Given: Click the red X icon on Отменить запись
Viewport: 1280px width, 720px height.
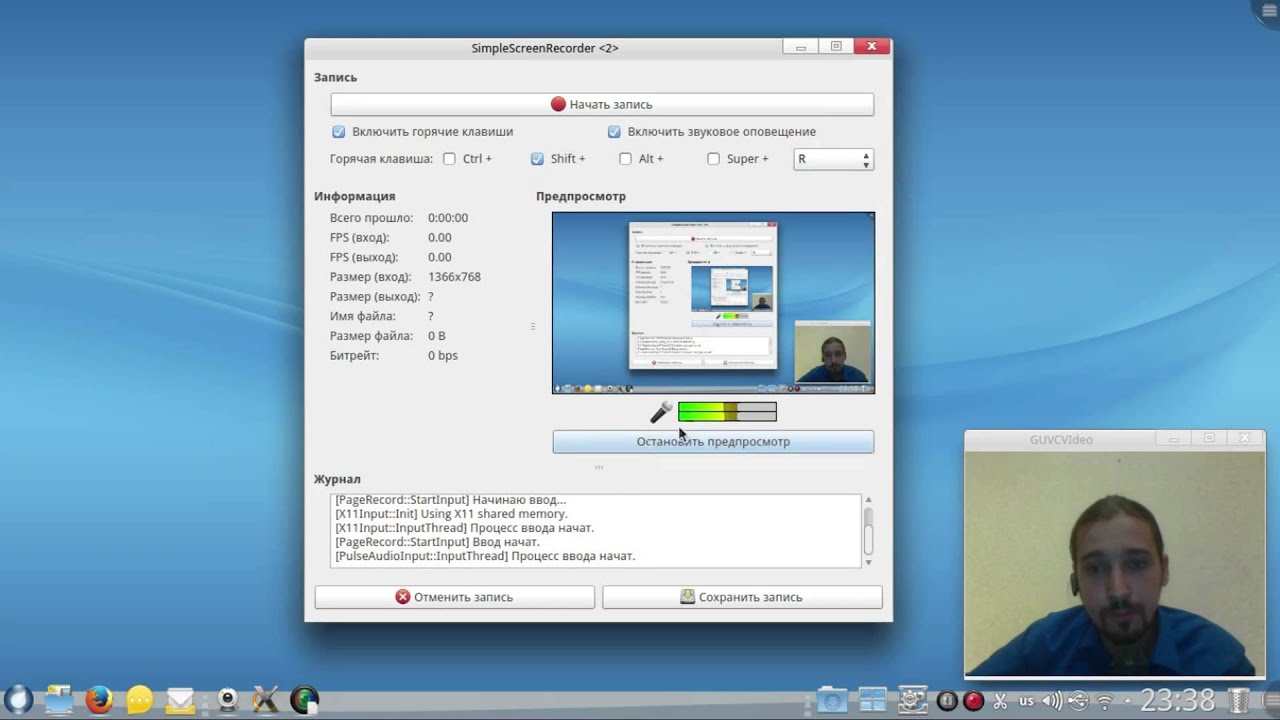Looking at the screenshot, I should coord(402,597).
